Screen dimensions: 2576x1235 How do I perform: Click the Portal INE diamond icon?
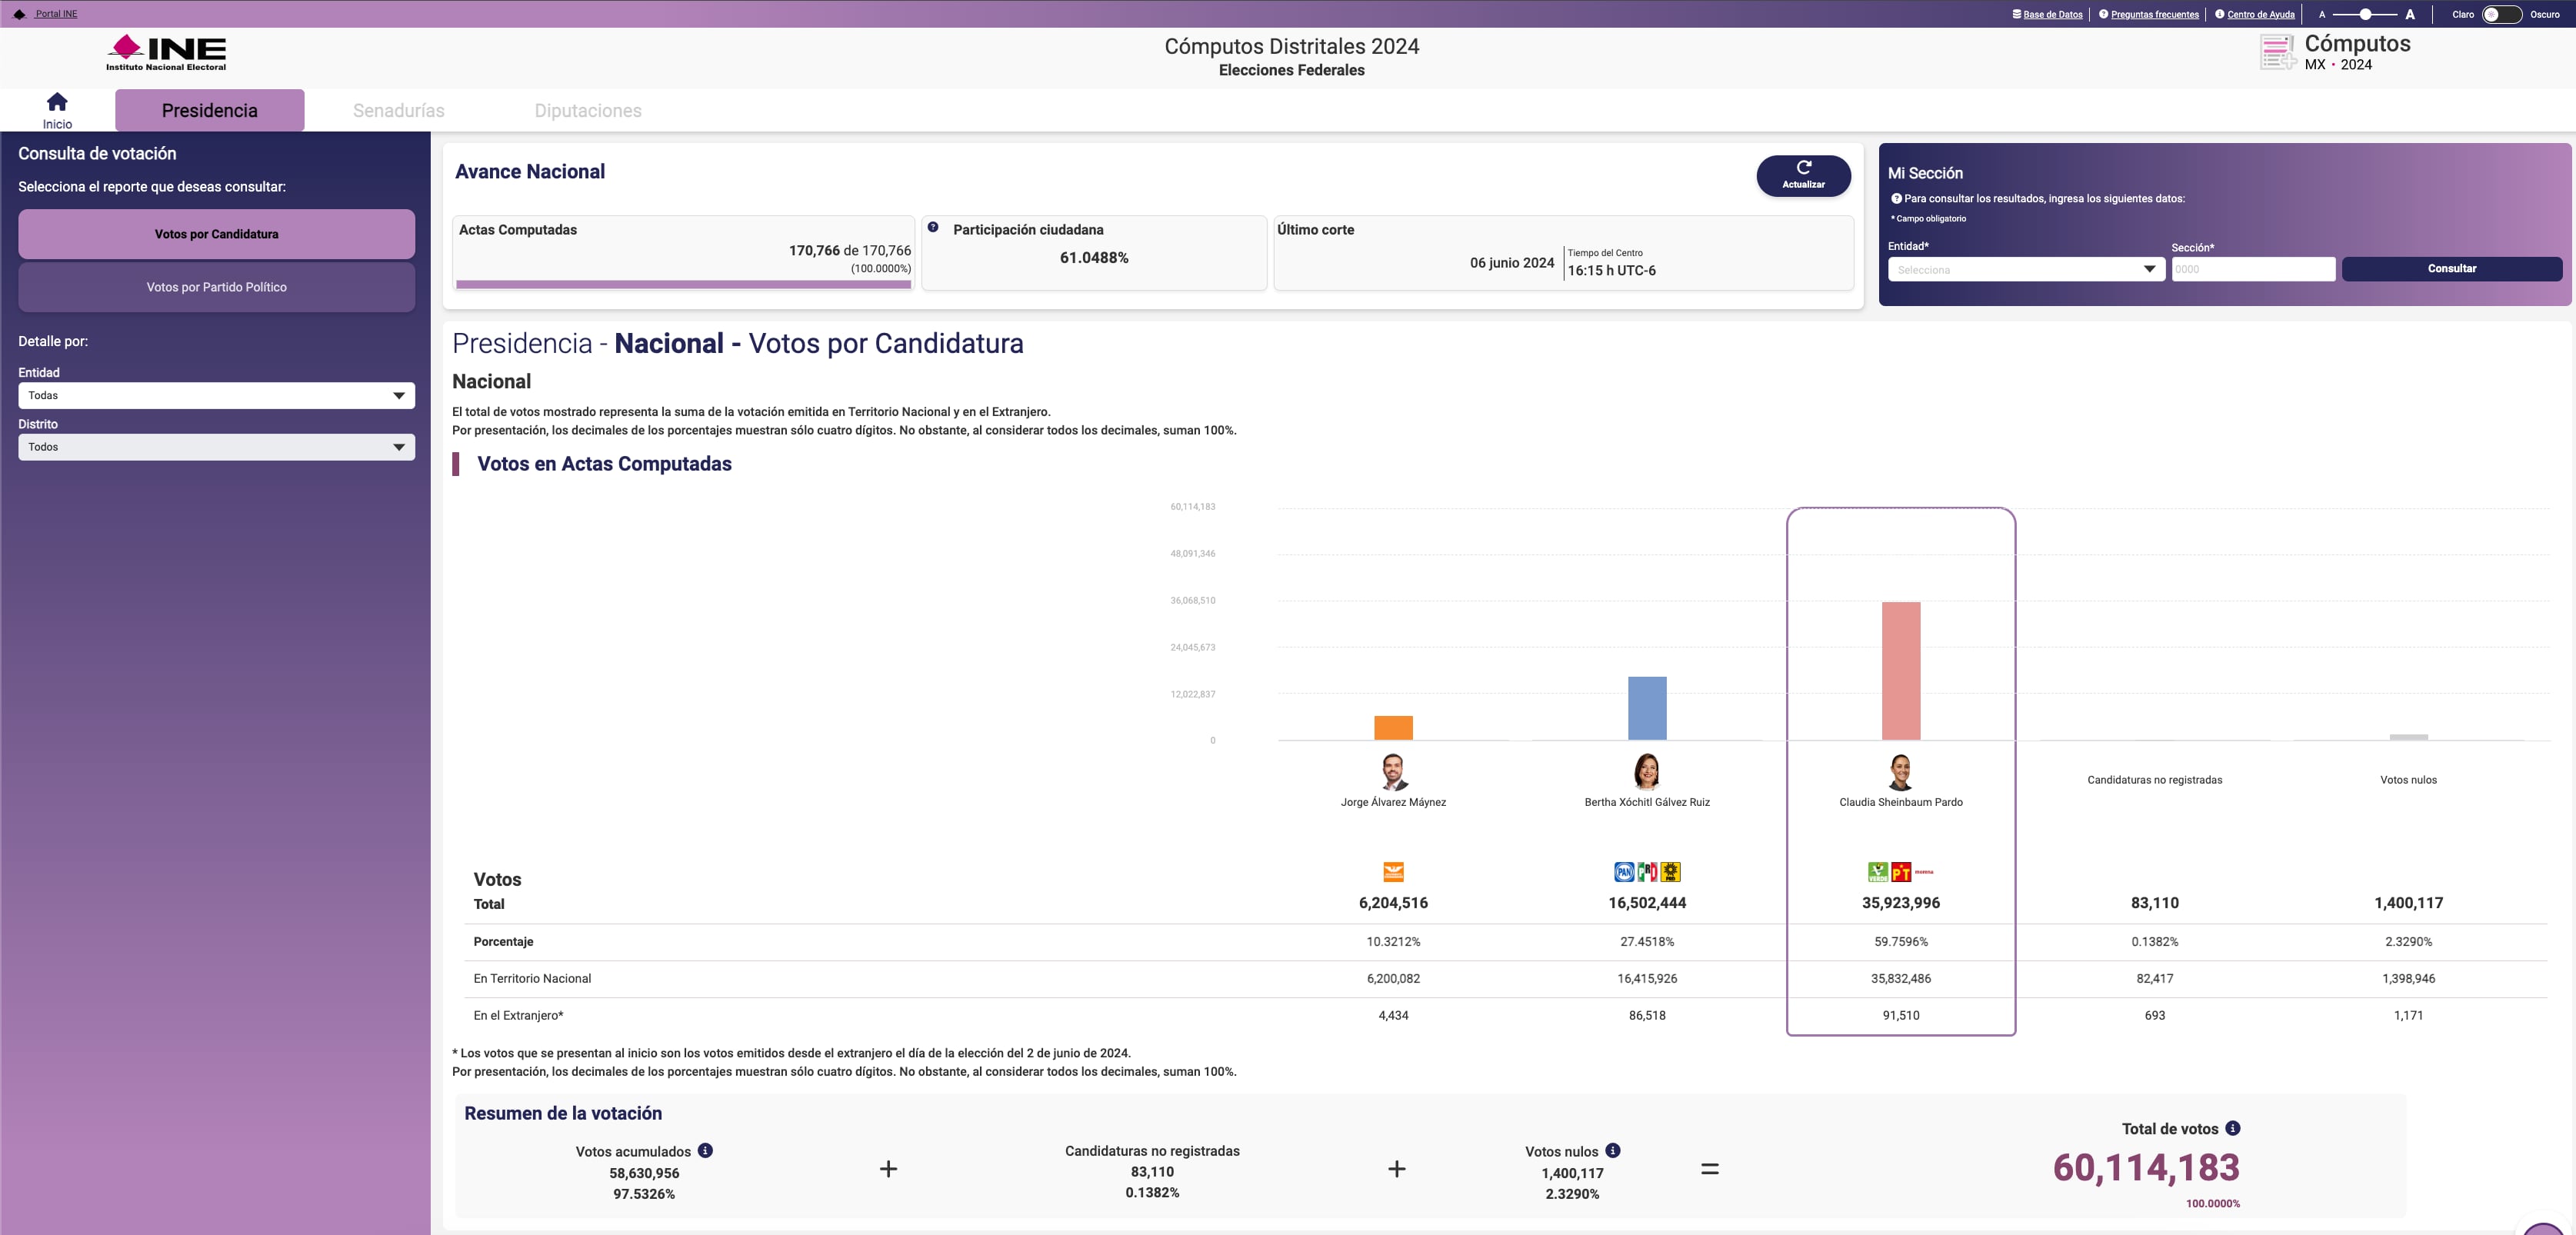tap(19, 14)
